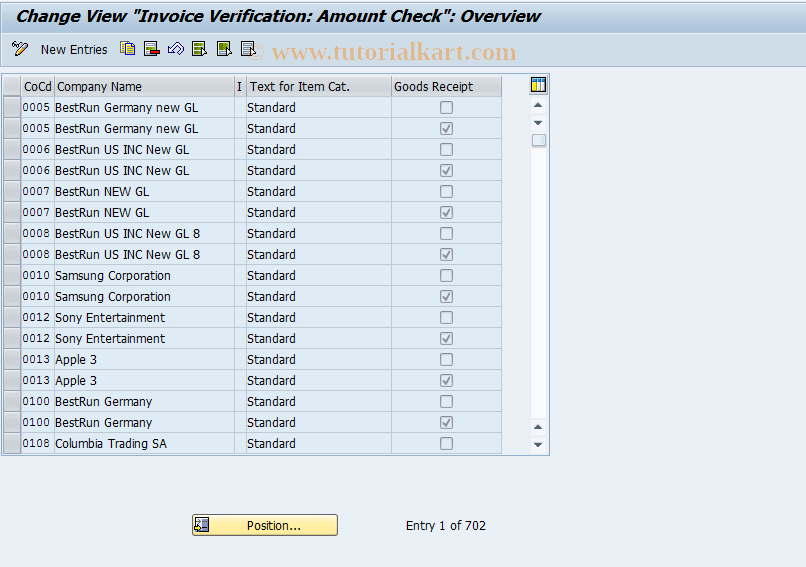Image resolution: width=806 pixels, height=567 pixels.
Task: Click the bottom-most scroll down arrow
Action: 538,445
